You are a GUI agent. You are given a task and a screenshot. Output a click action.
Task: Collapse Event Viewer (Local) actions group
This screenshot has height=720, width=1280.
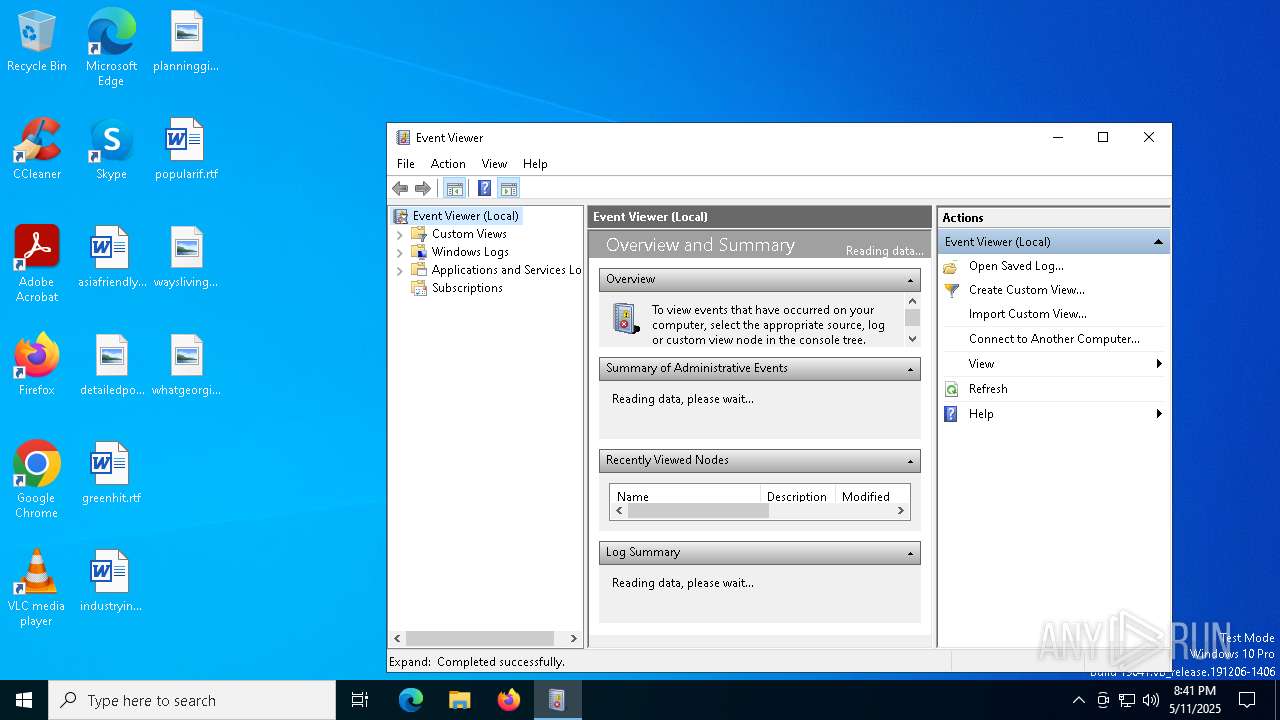[x=1158, y=242]
